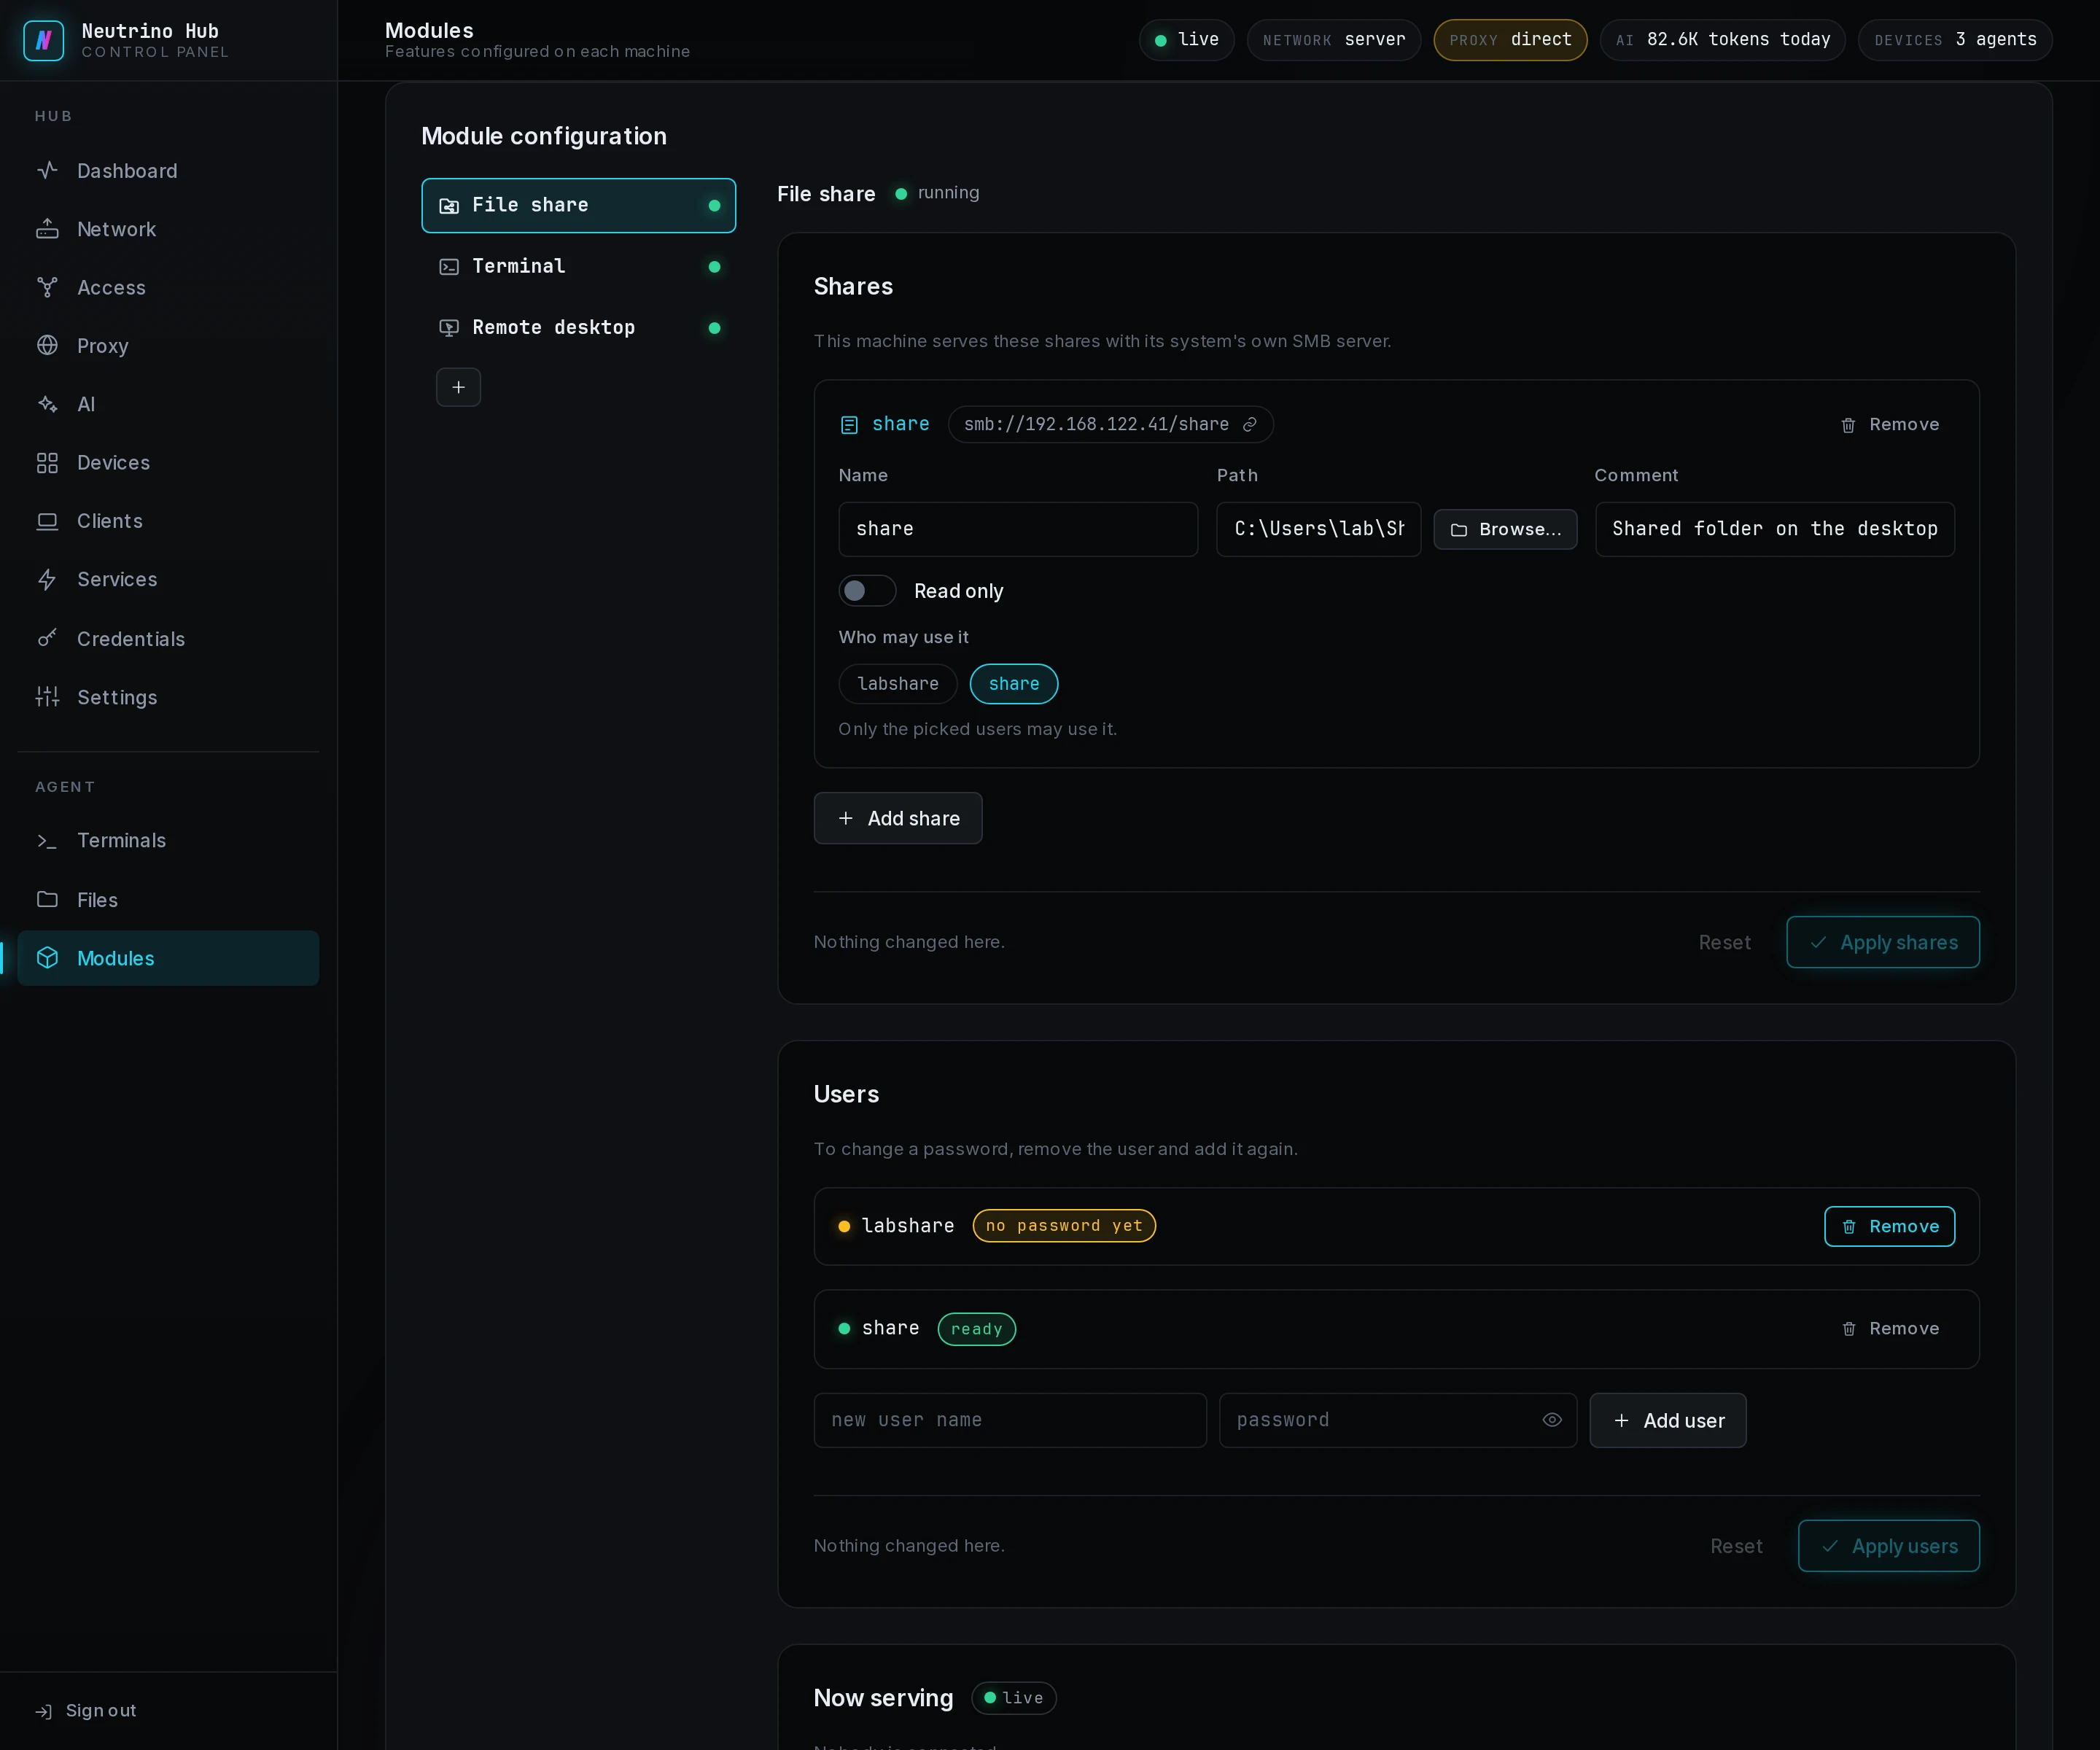Click Apply users
The width and height of the screenshot is (2100, 1750).
[1888, 1546]
